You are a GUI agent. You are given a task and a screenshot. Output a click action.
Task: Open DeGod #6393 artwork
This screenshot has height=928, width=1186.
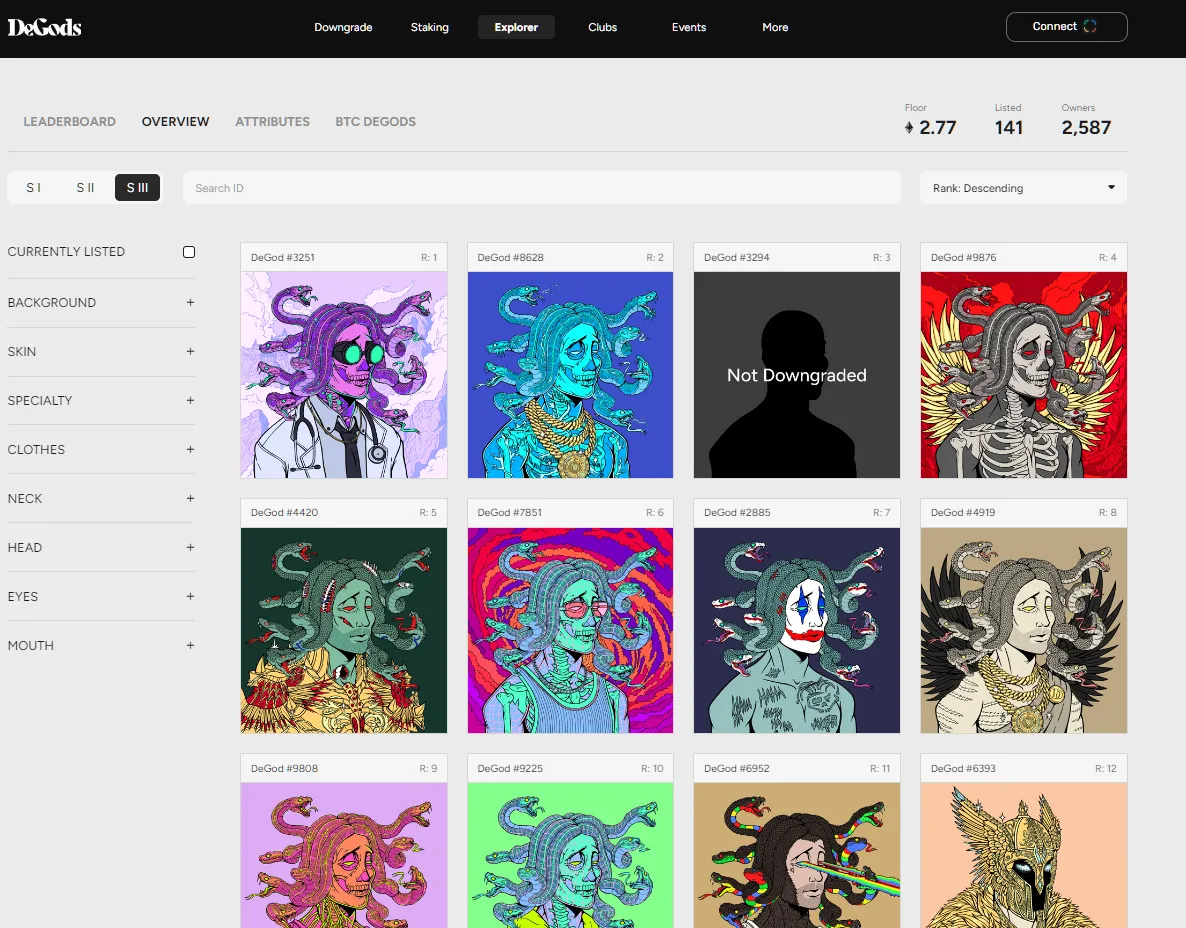[x=1023, y=855]
